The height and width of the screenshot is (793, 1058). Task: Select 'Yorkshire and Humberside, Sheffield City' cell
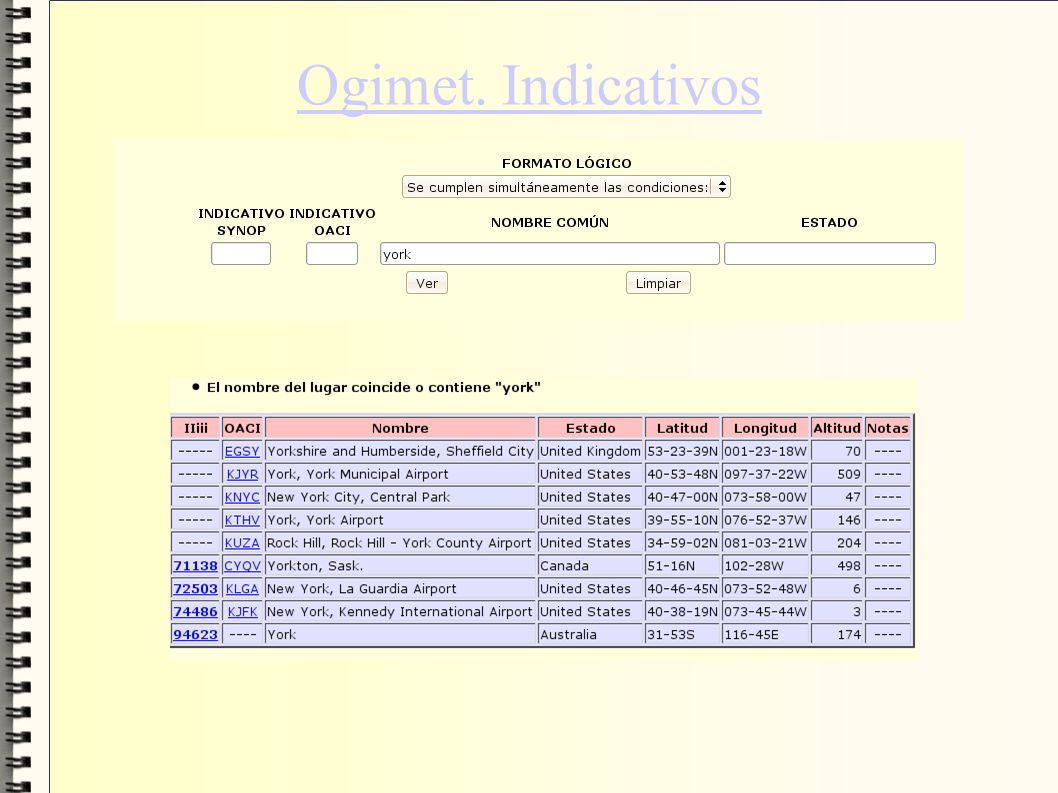[400, 451]
